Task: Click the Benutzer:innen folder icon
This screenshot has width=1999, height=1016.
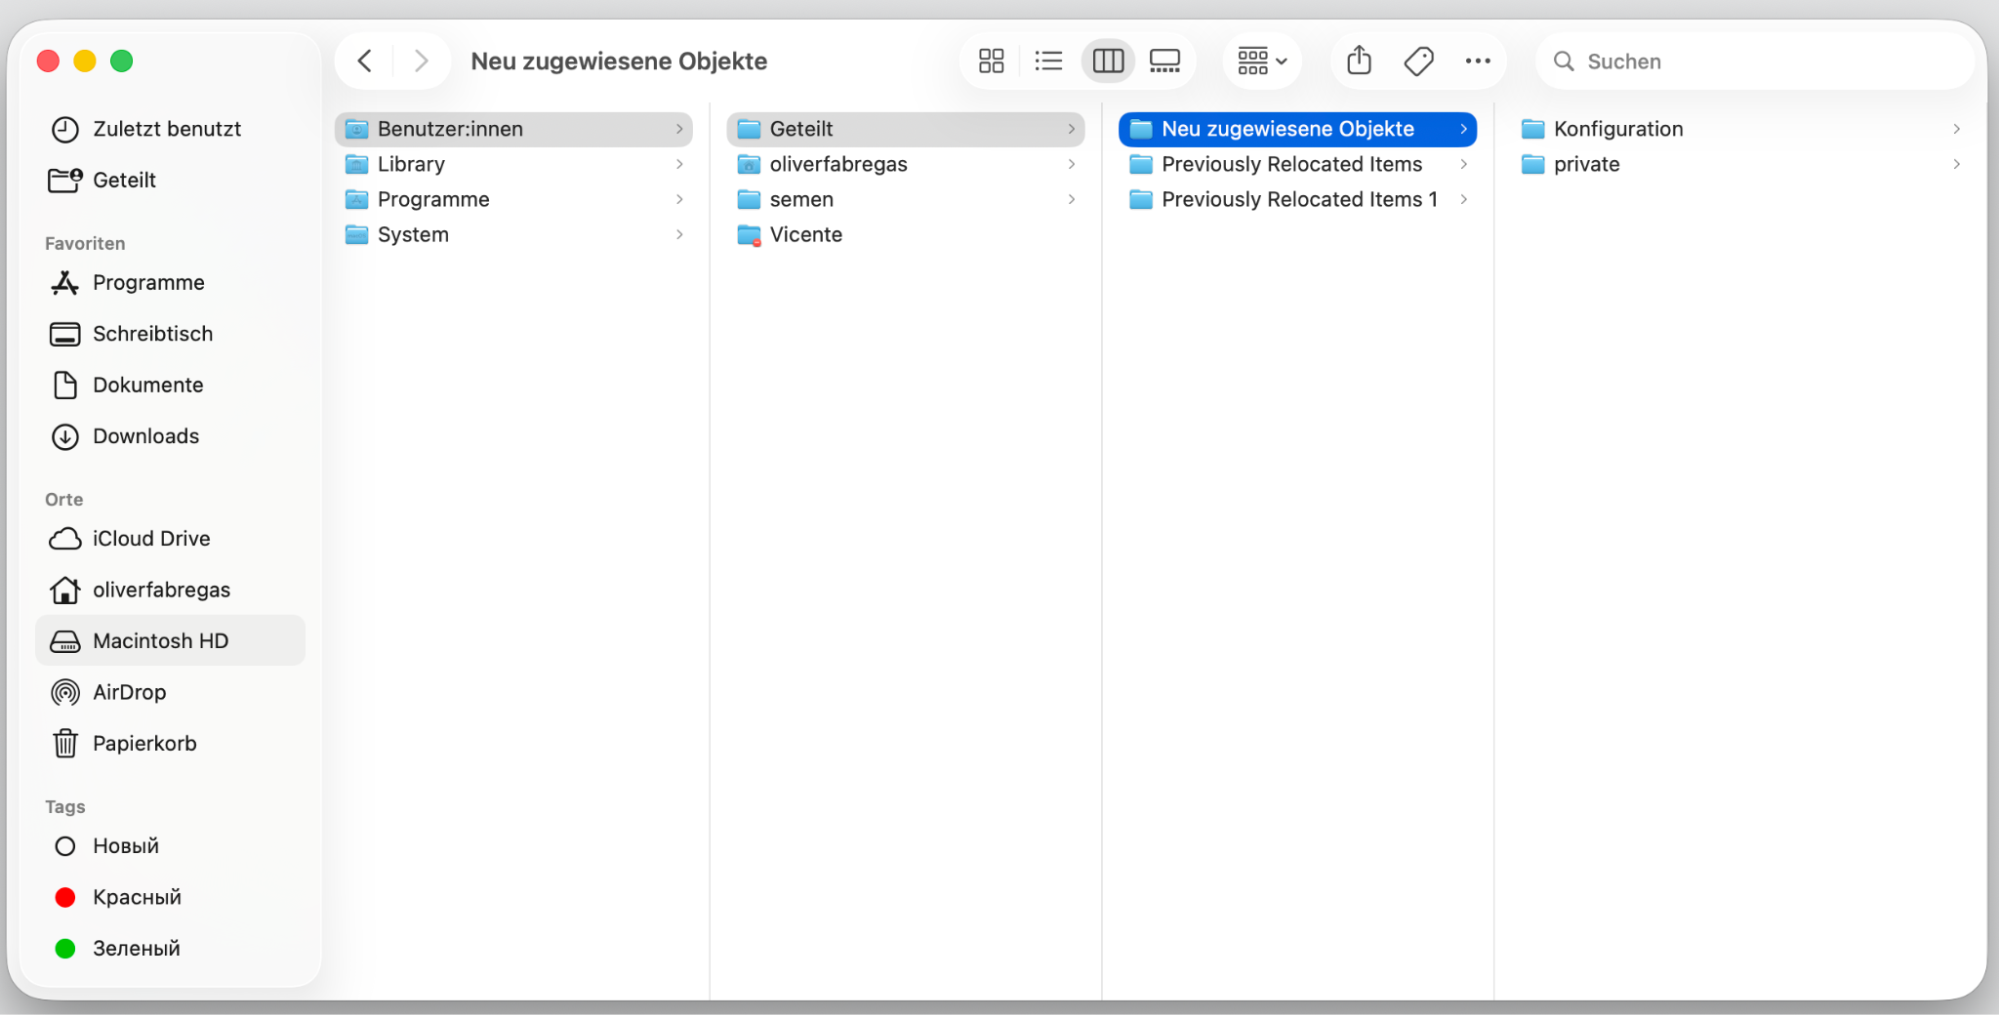Action: click(x=357, y=129)
